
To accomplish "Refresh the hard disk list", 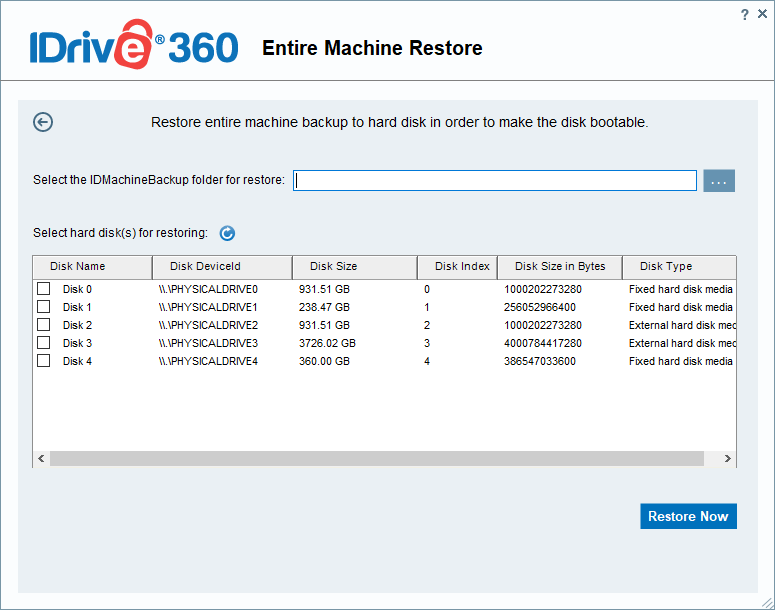I will (x=227, y=233).
